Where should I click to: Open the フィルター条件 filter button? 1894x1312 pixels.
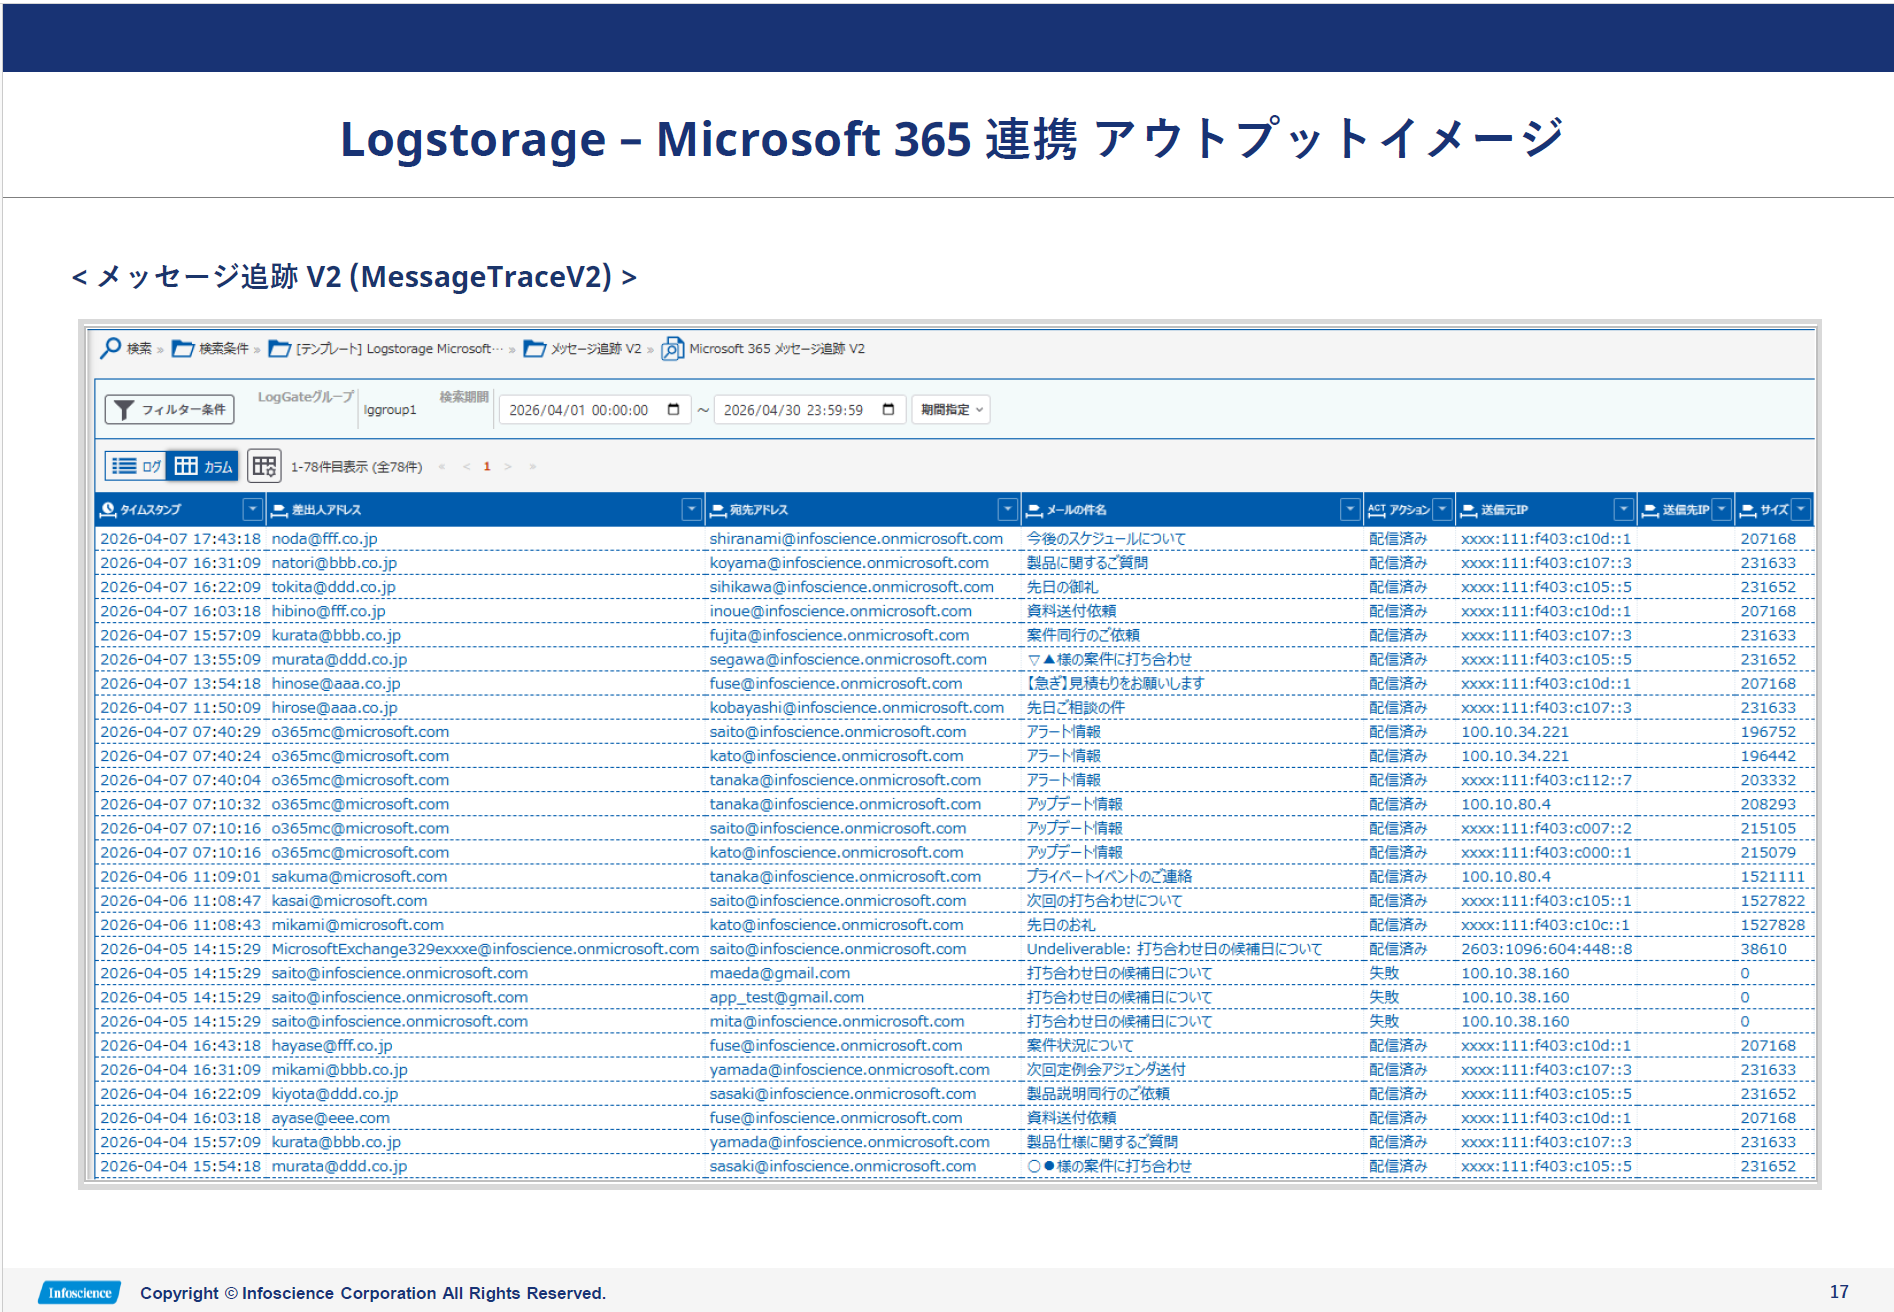(170, 410)
